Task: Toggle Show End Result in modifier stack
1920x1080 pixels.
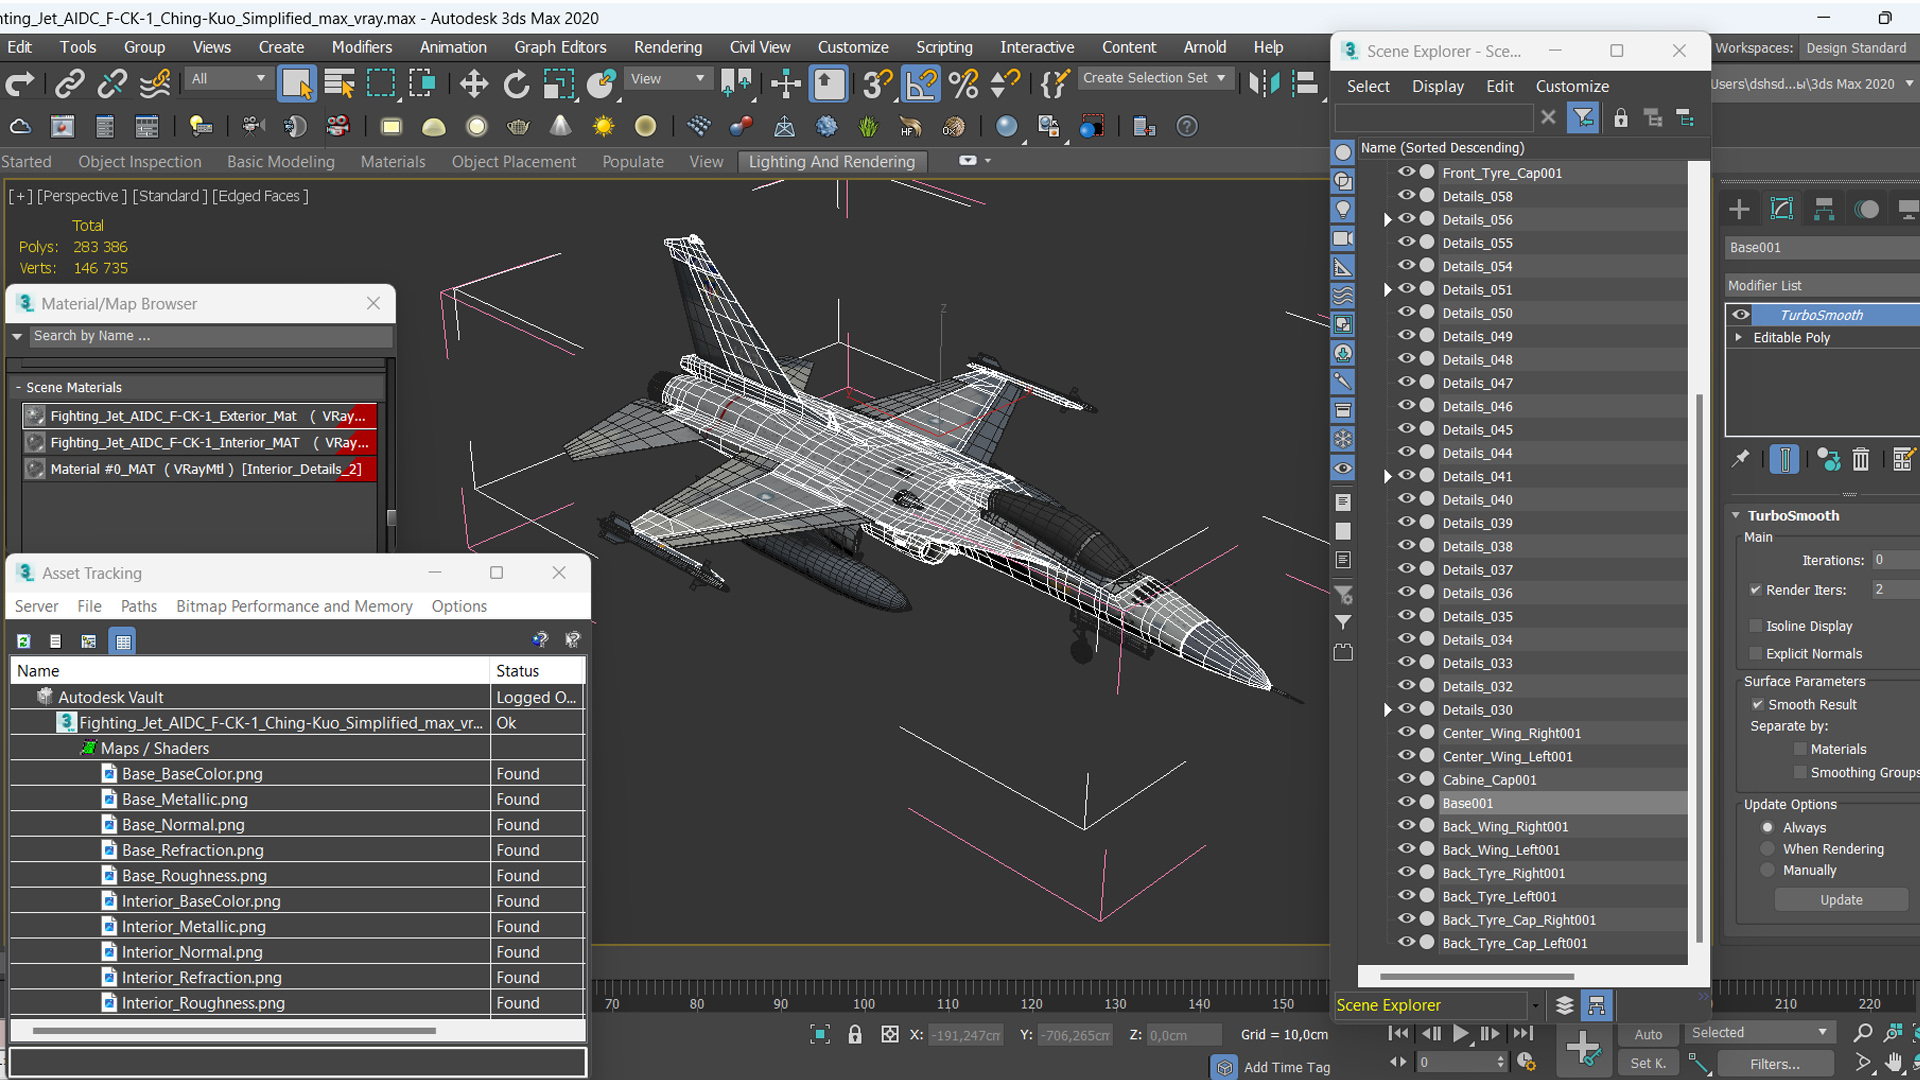Action: pos(1784,459)
